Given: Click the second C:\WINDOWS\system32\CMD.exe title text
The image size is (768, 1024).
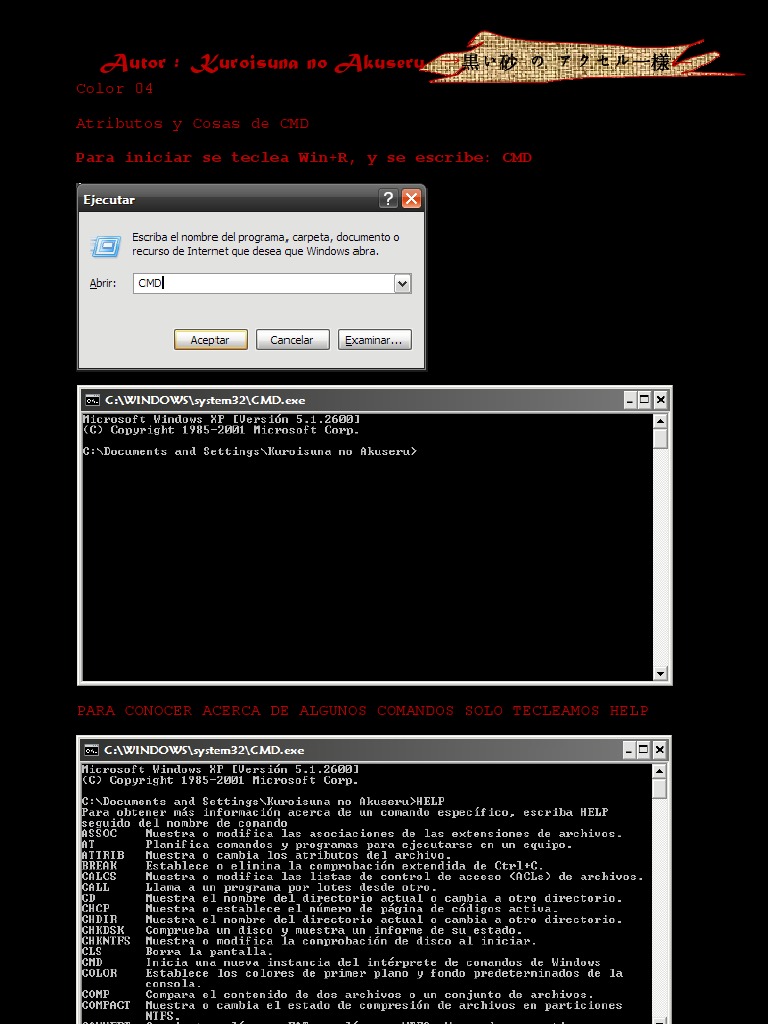Looking at the screenshot, I should click(x=204, y=750).
